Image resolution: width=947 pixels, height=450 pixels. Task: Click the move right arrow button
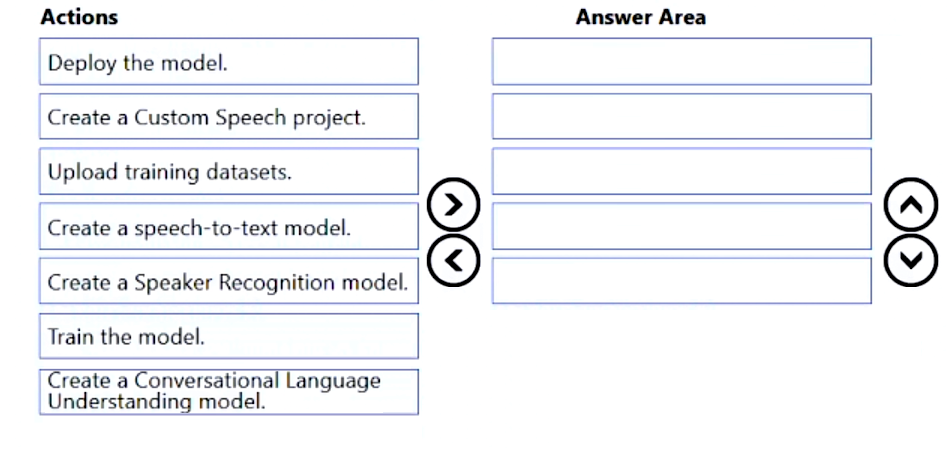[x=453, y=205]
